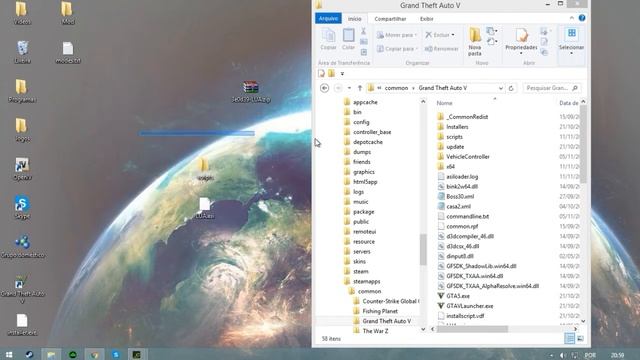640x360 pixels.
Task: Open the Arquivo menu tab
Action: [x=328, y=18]
